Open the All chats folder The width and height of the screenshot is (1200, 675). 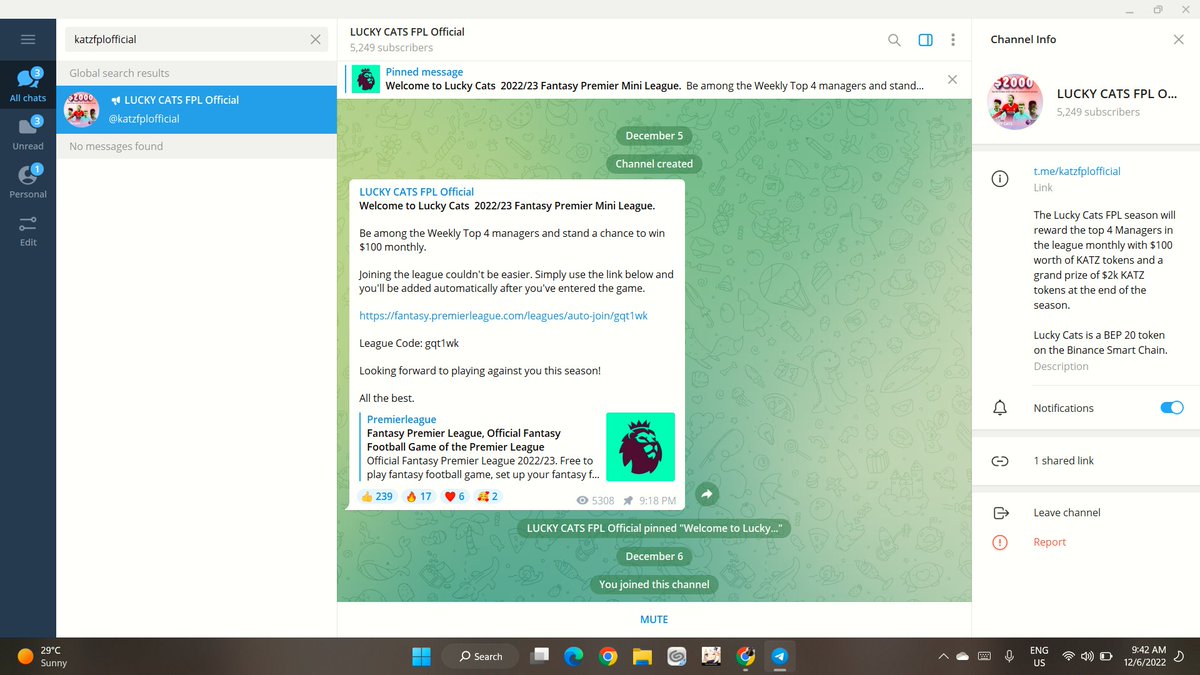tap(28, 86)
